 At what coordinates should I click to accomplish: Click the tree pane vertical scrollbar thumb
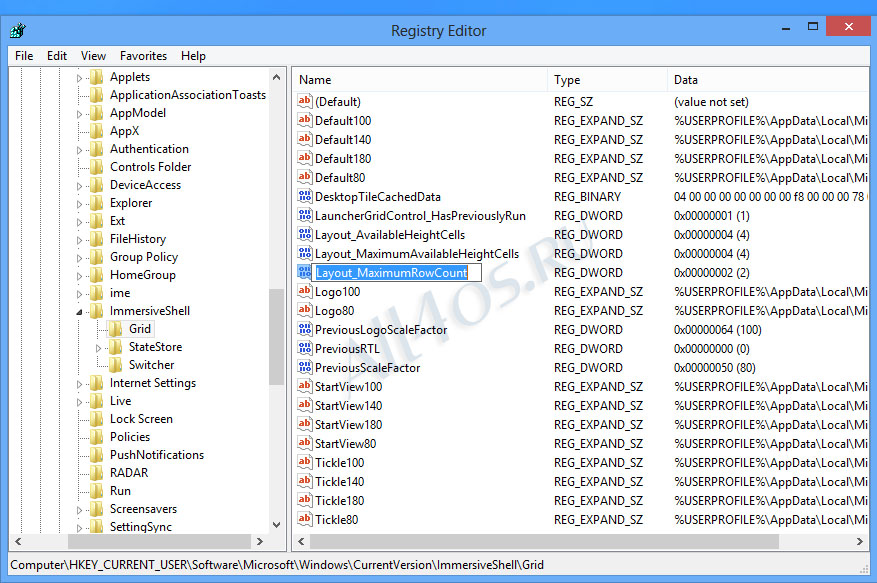click(x=276, y=337)
